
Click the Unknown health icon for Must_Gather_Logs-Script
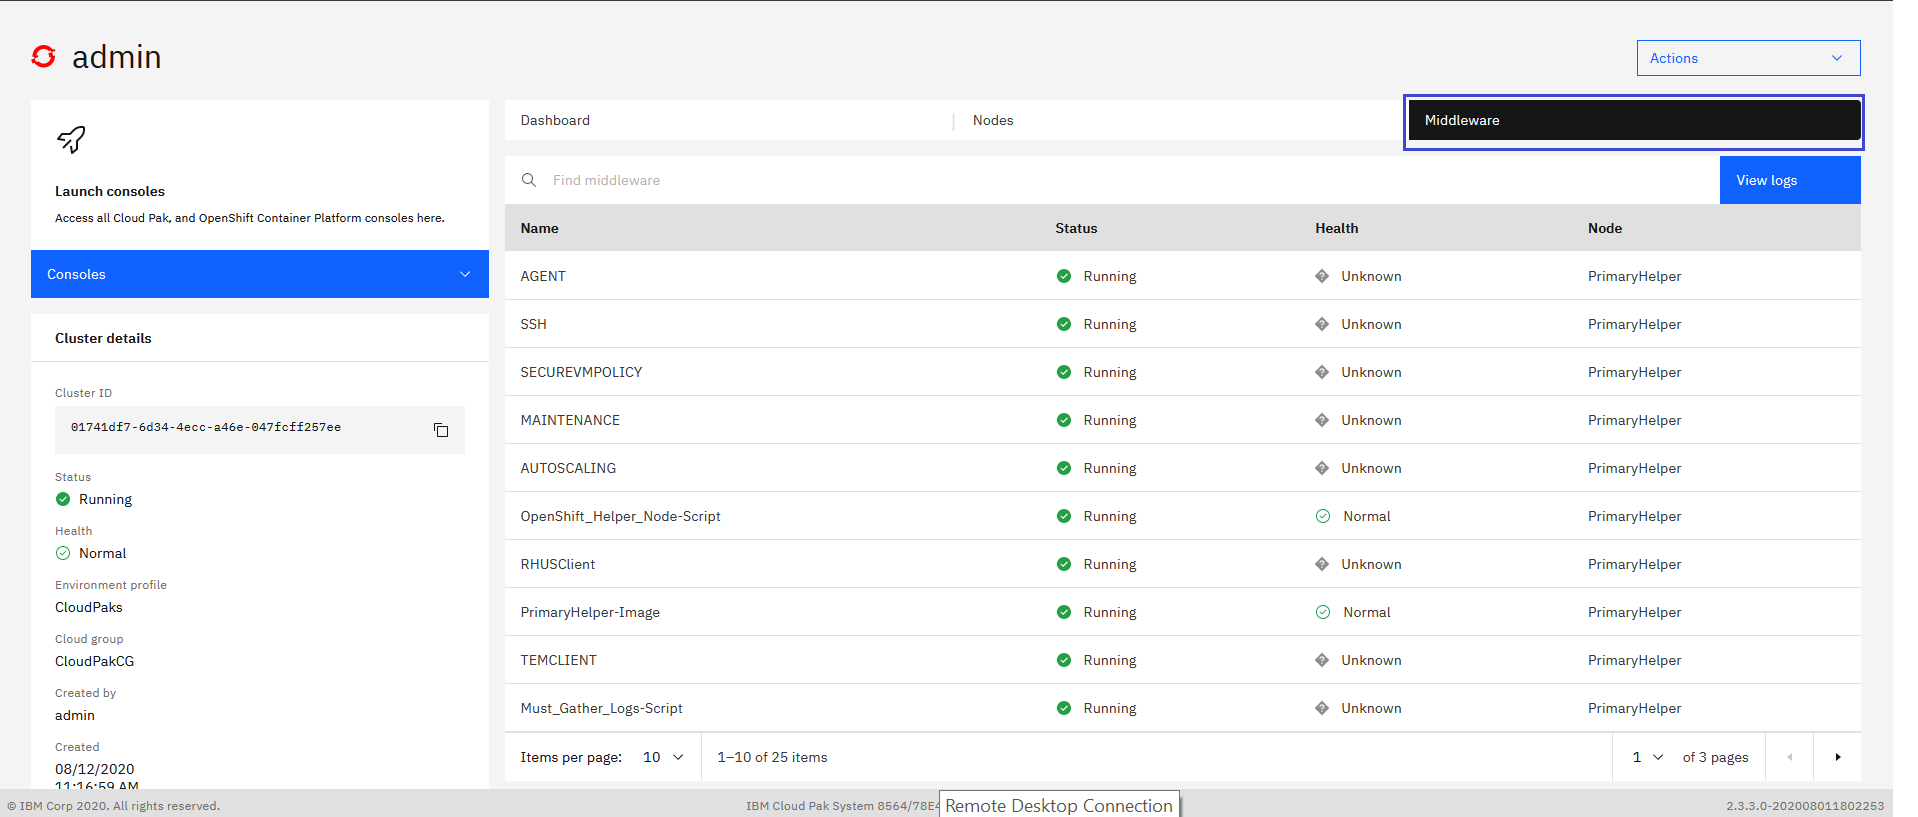click(x=1322, y=708)
